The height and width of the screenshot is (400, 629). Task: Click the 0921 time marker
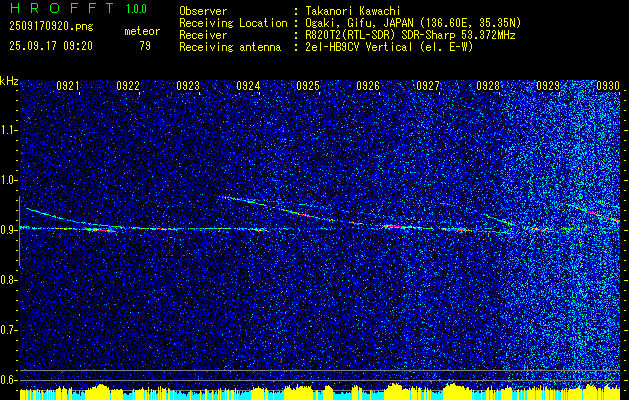(x=68, y=85)
